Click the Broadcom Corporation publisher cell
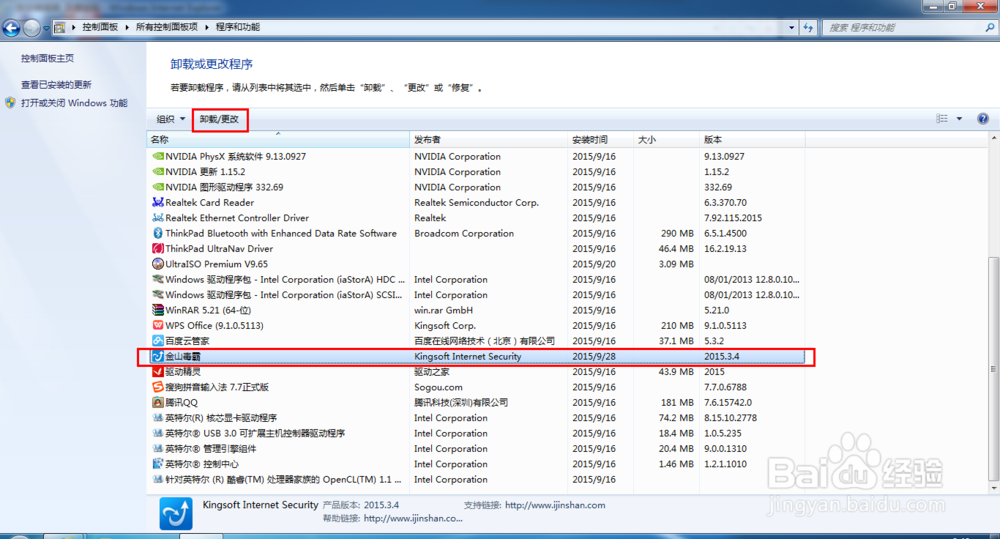Viewport: 1000px width, 539px height. click(x=464, y=233)
